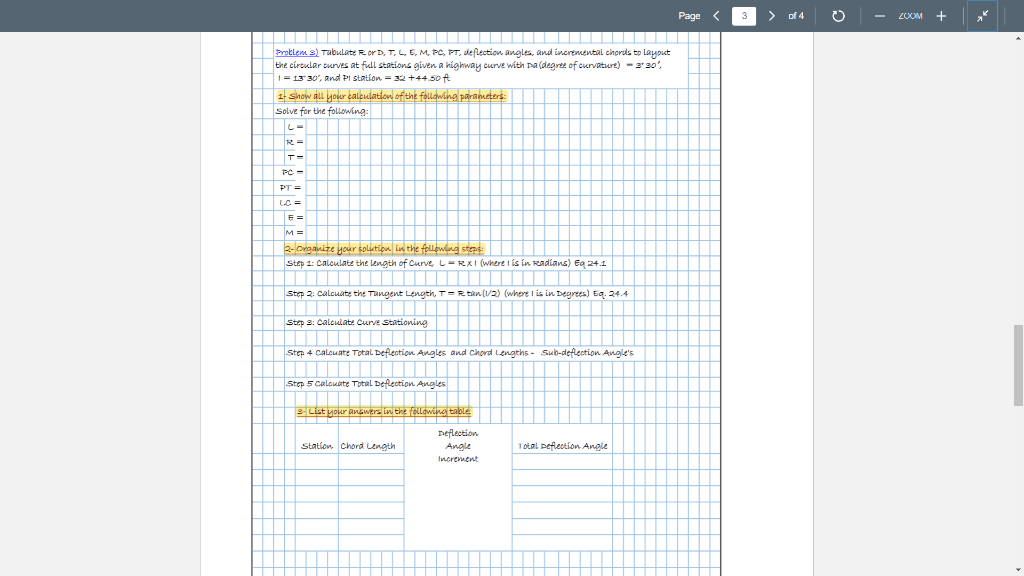Exit full screen view
The width and height of the screenshot is (1024, 576).
(982, 16)
